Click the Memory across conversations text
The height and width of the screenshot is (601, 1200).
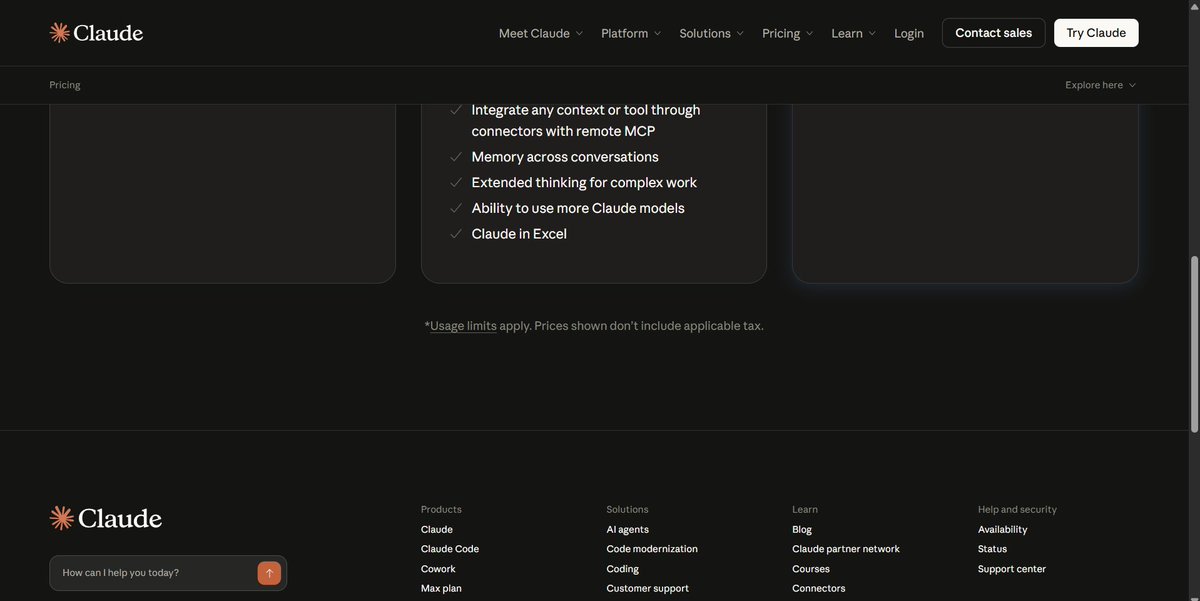tap(565, 157)
